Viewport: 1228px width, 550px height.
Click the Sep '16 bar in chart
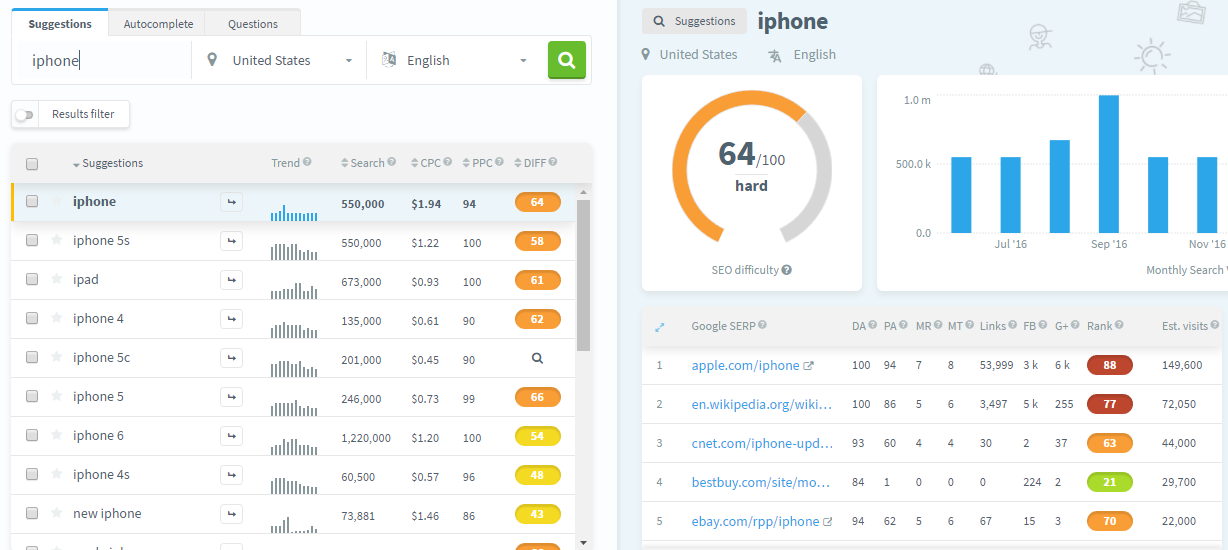pos(1108,164)
